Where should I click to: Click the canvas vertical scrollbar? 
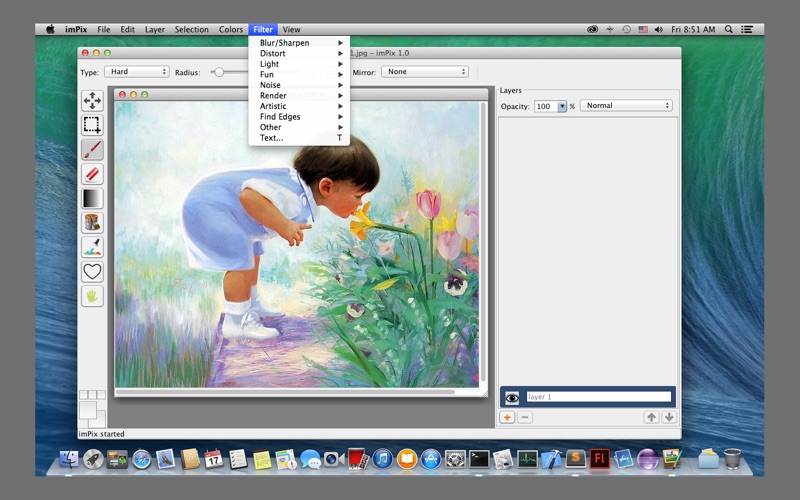point(483,242)
